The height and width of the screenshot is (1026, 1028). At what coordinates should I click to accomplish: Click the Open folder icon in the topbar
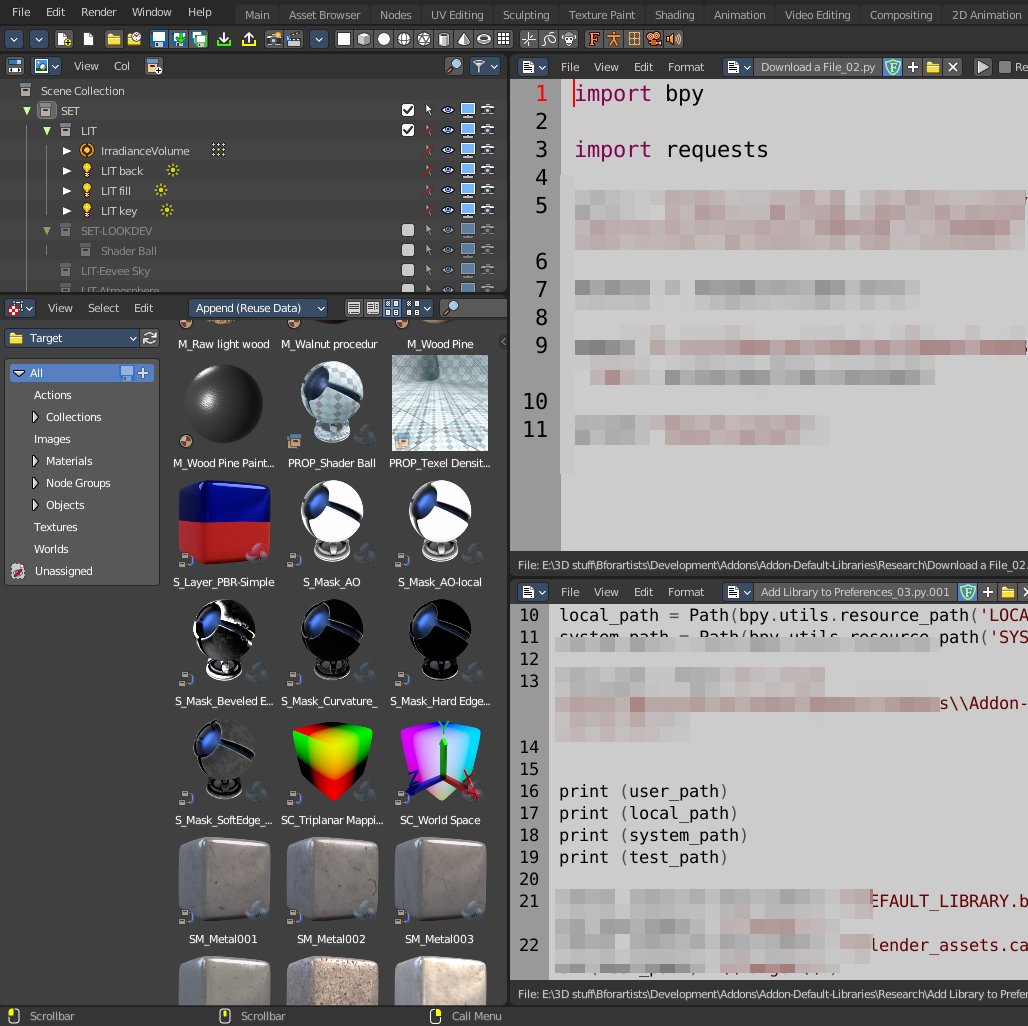click(113, 39)
